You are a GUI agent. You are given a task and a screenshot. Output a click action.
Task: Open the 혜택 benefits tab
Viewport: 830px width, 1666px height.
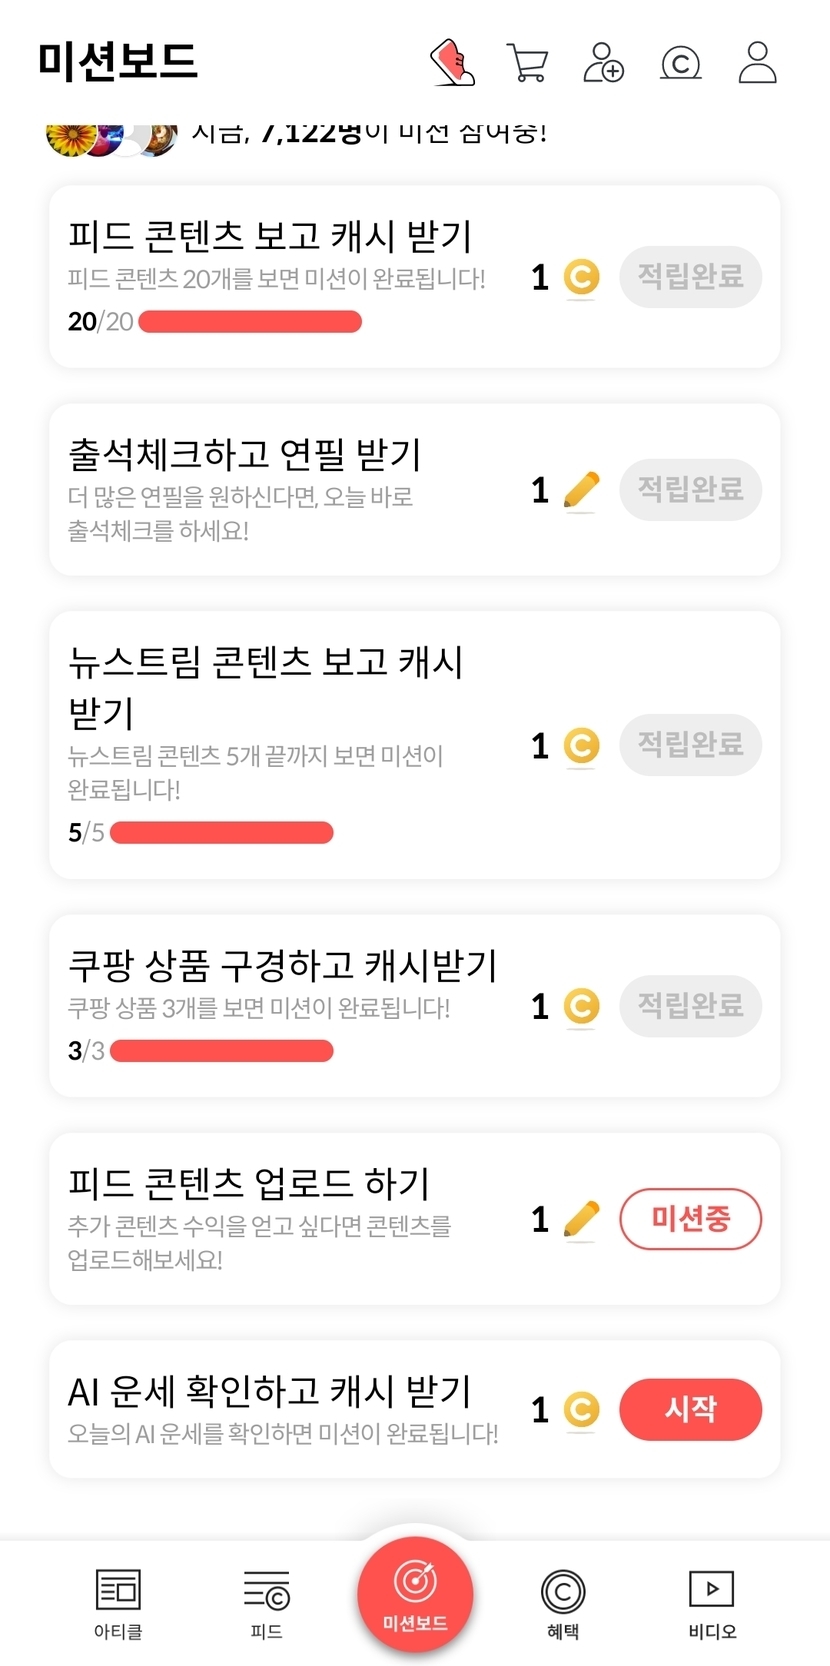click(563, 1603)
